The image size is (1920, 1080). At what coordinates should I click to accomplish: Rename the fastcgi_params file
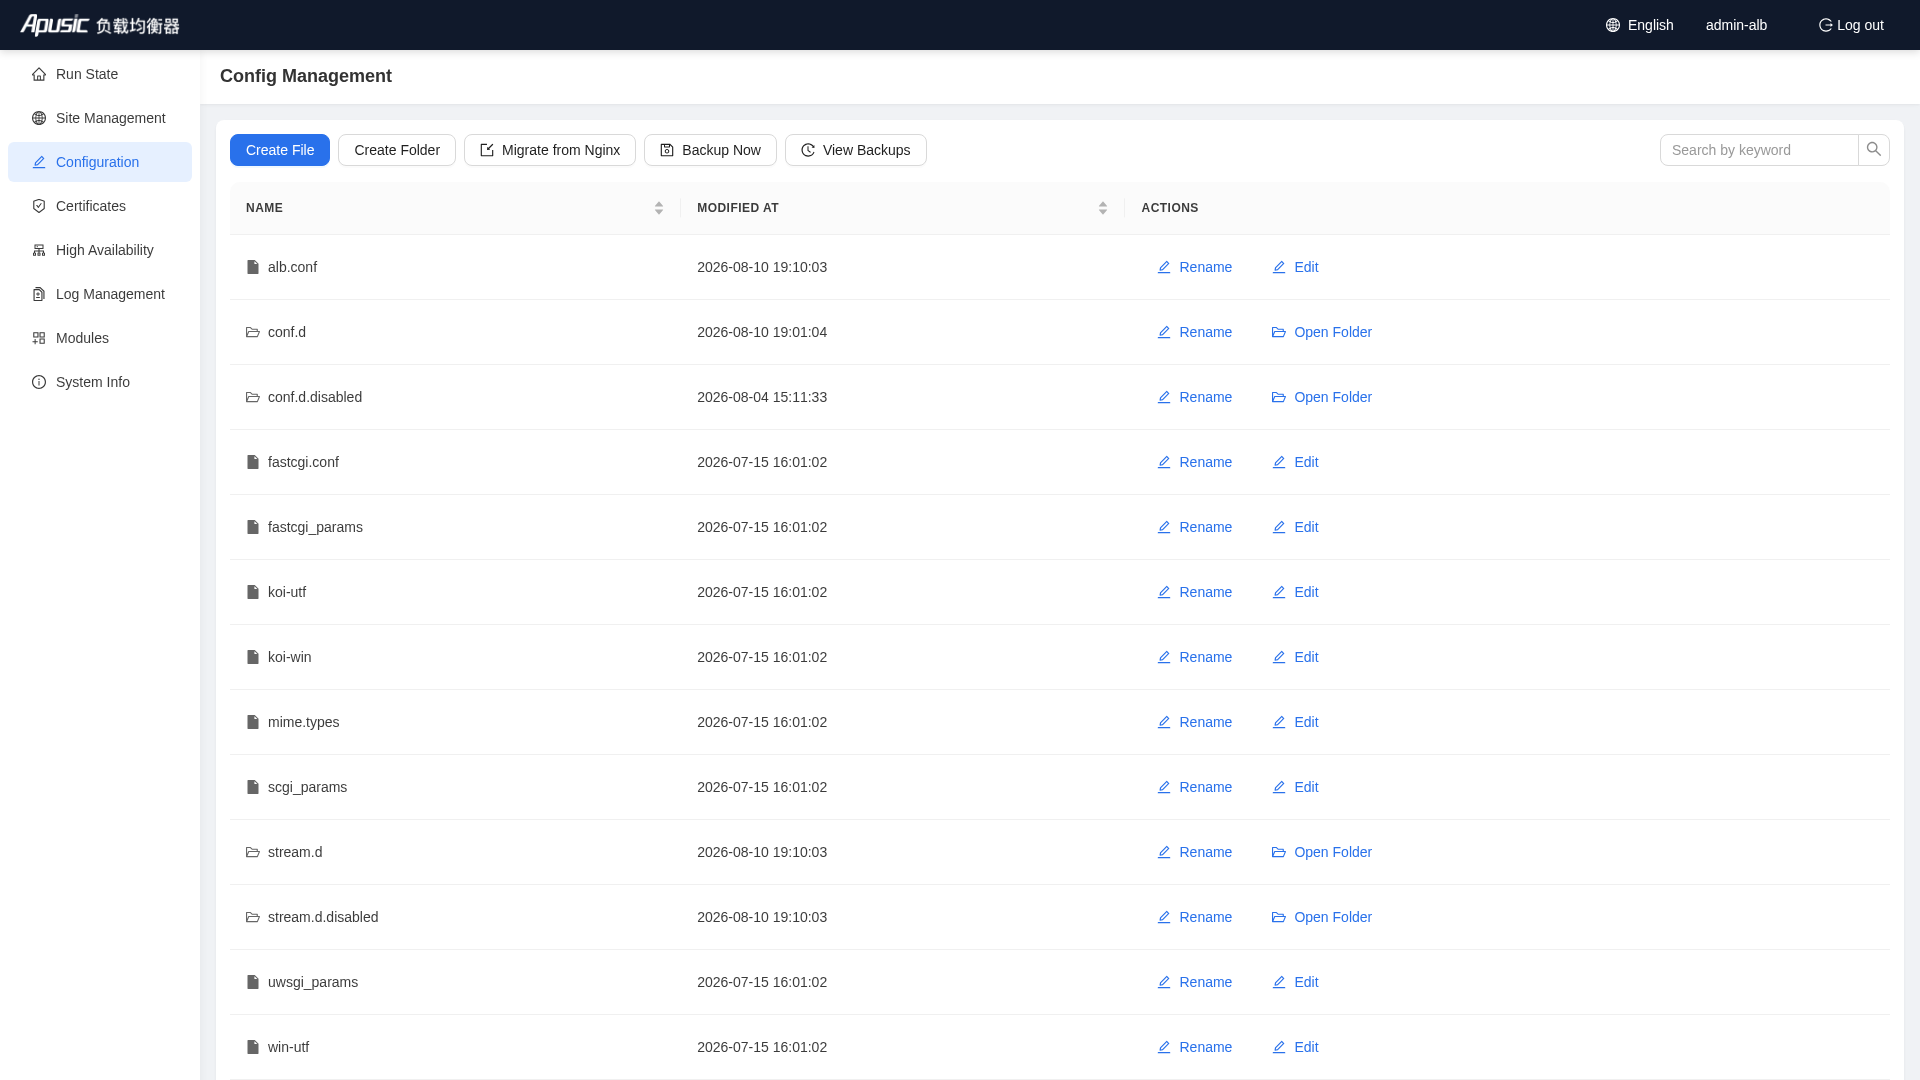(1195, 527)
